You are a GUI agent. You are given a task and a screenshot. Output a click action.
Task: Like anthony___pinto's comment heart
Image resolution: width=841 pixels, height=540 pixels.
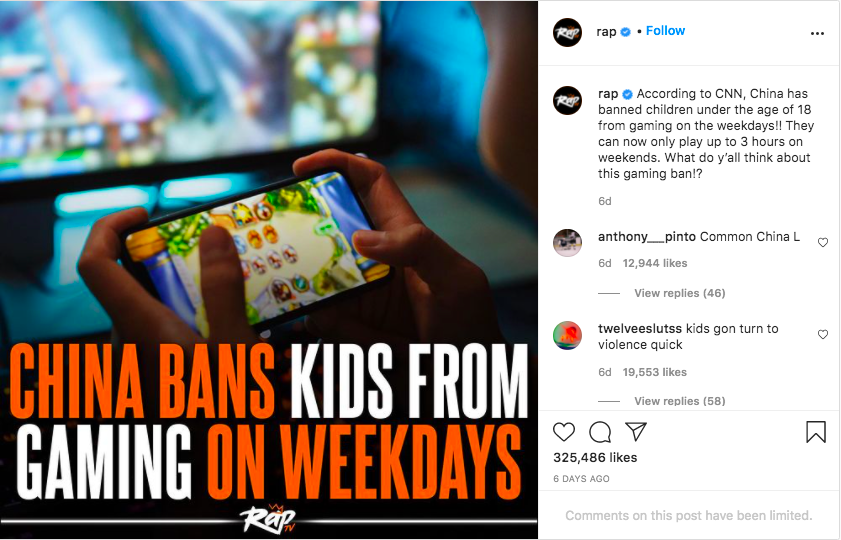click(823, 242)
